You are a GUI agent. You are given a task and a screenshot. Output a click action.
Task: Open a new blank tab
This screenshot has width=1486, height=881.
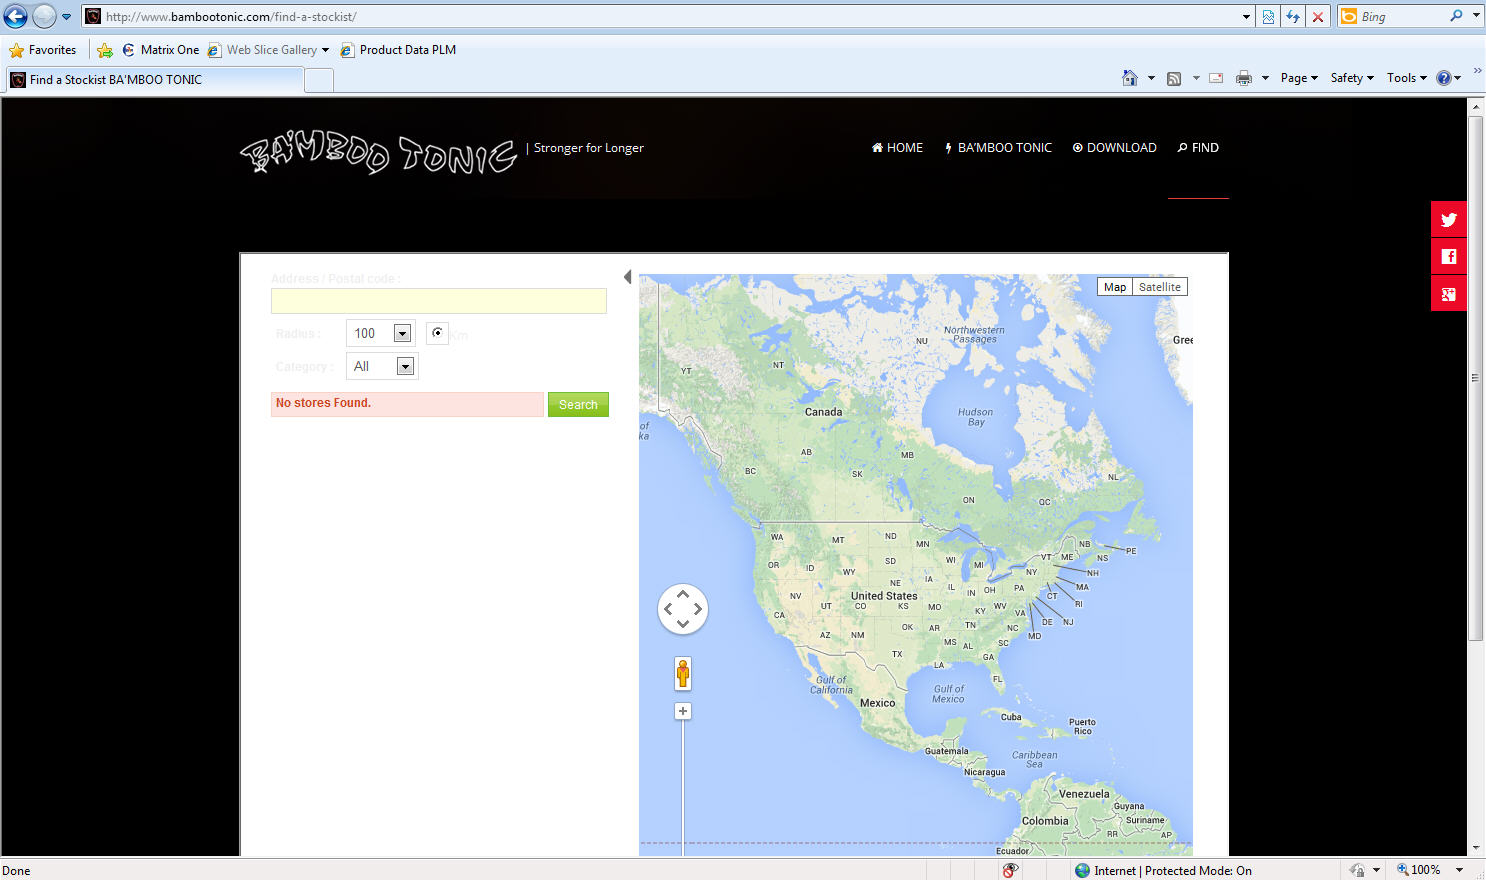pyautogui.click(x=319, y=81)
